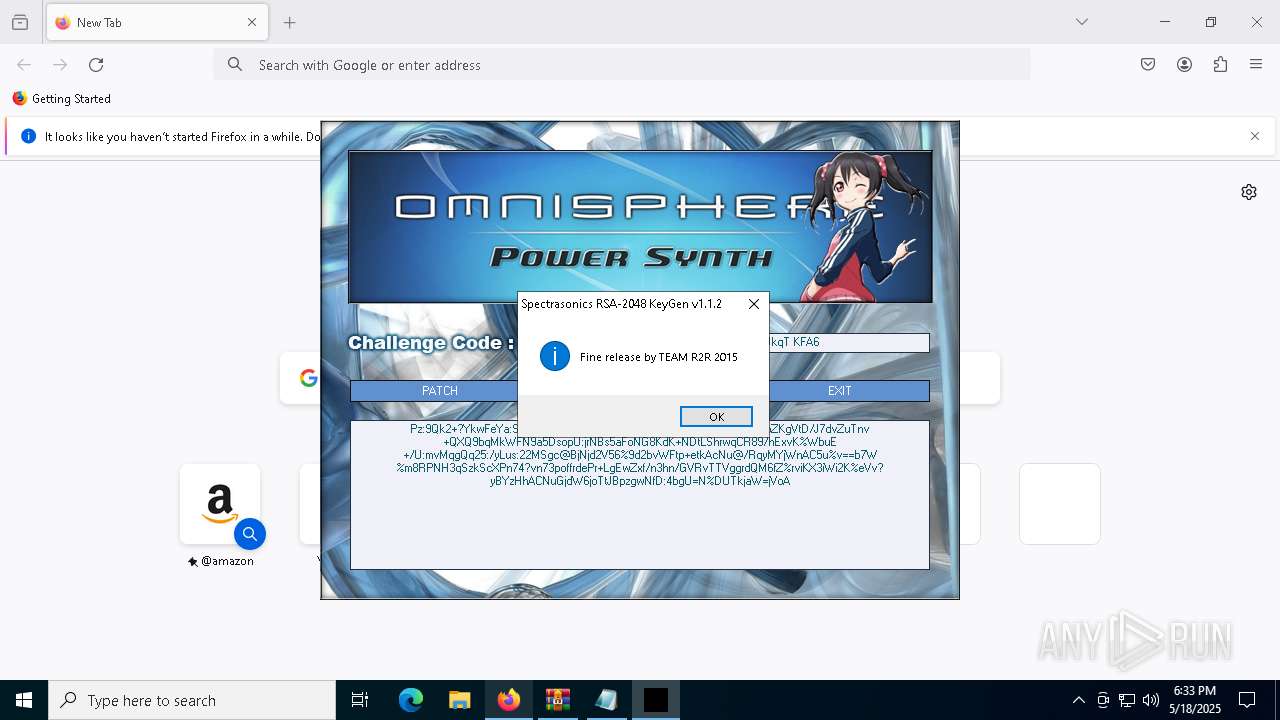Click the network tray icon
Screen dimensions: 1280x720
tap(1127, 700)
